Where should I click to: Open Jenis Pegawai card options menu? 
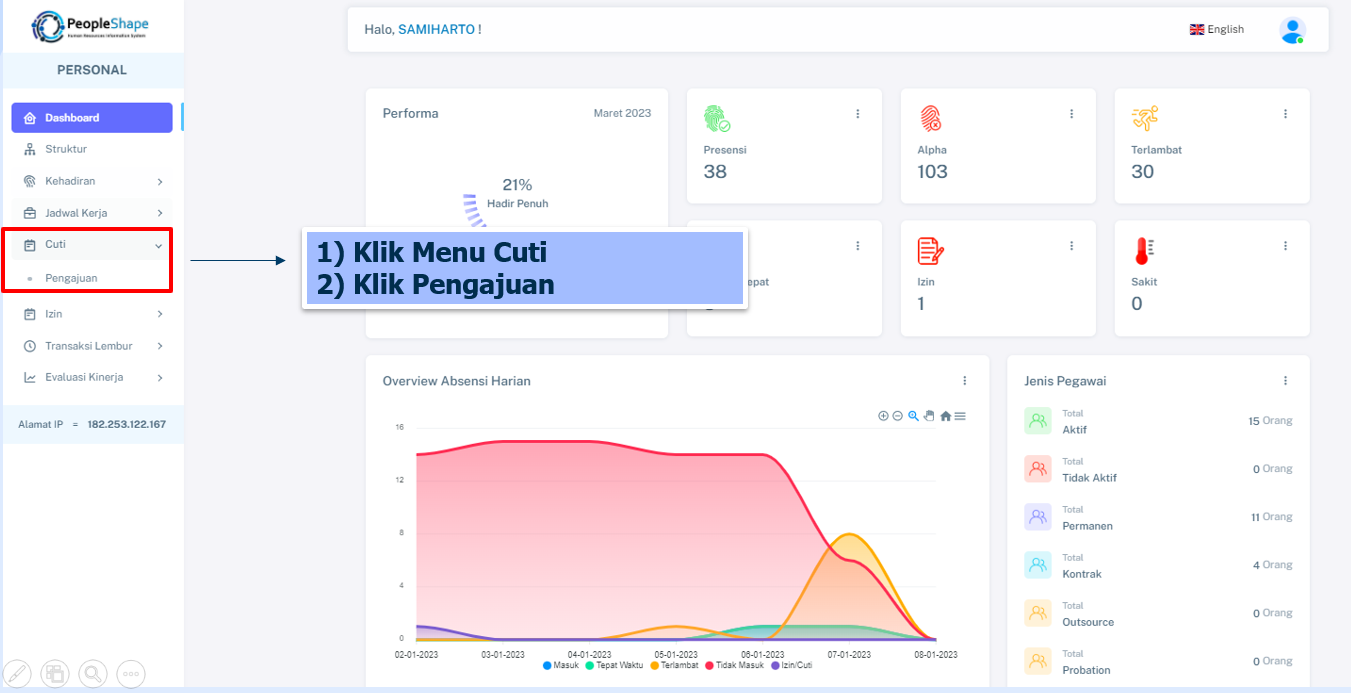1285,381
